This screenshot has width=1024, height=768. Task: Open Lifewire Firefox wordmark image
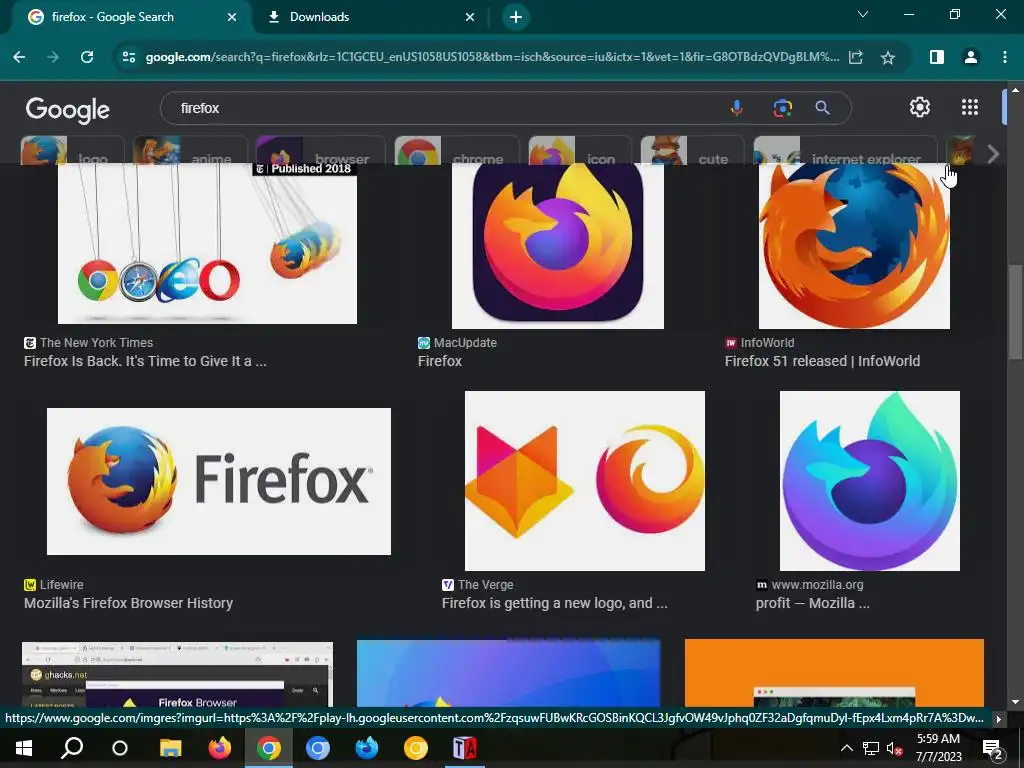pyautogui.click(x=219, y=481)
